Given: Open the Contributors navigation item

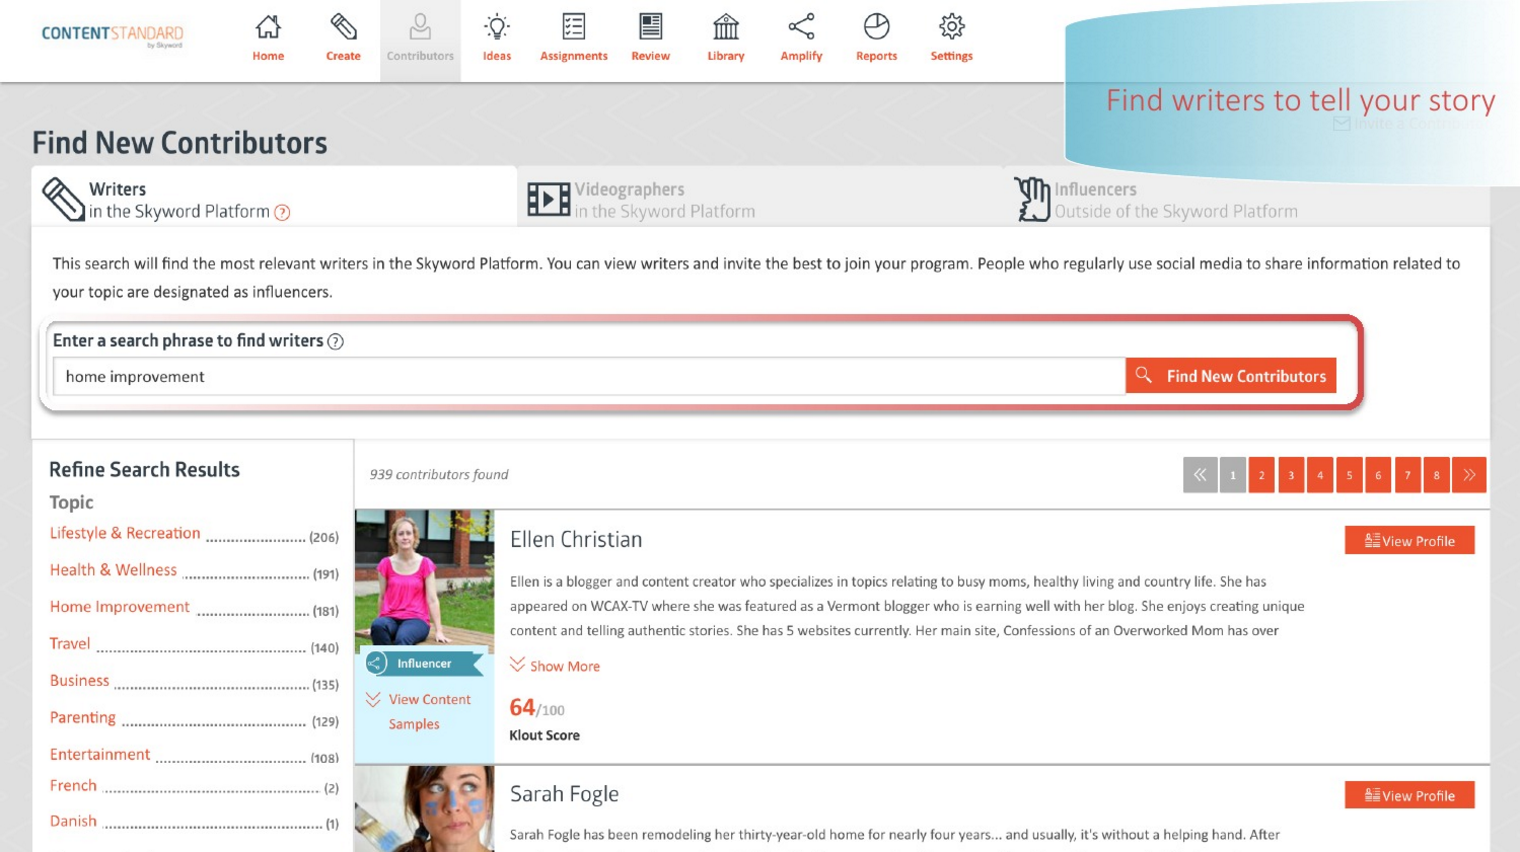Looking at the screenshot, I should 420,40.
